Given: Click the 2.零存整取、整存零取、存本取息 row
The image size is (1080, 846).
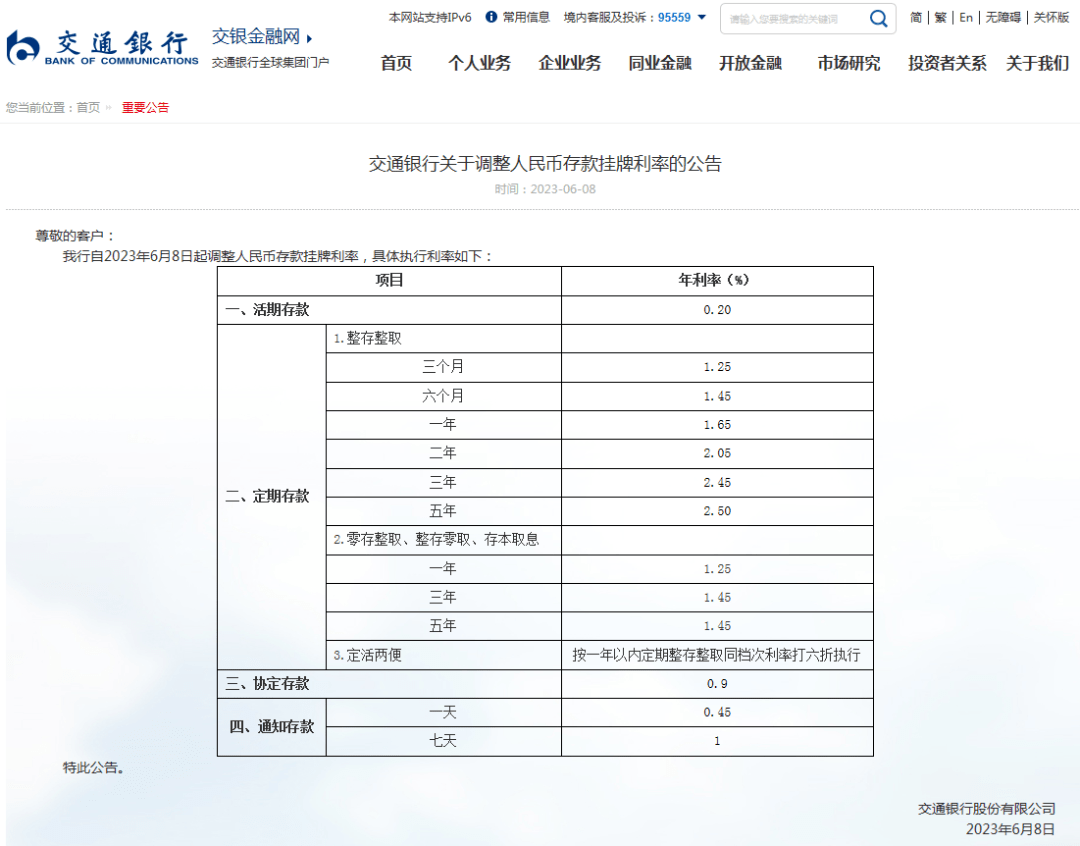Looking at the screenshot, I should tap(444, 540).
